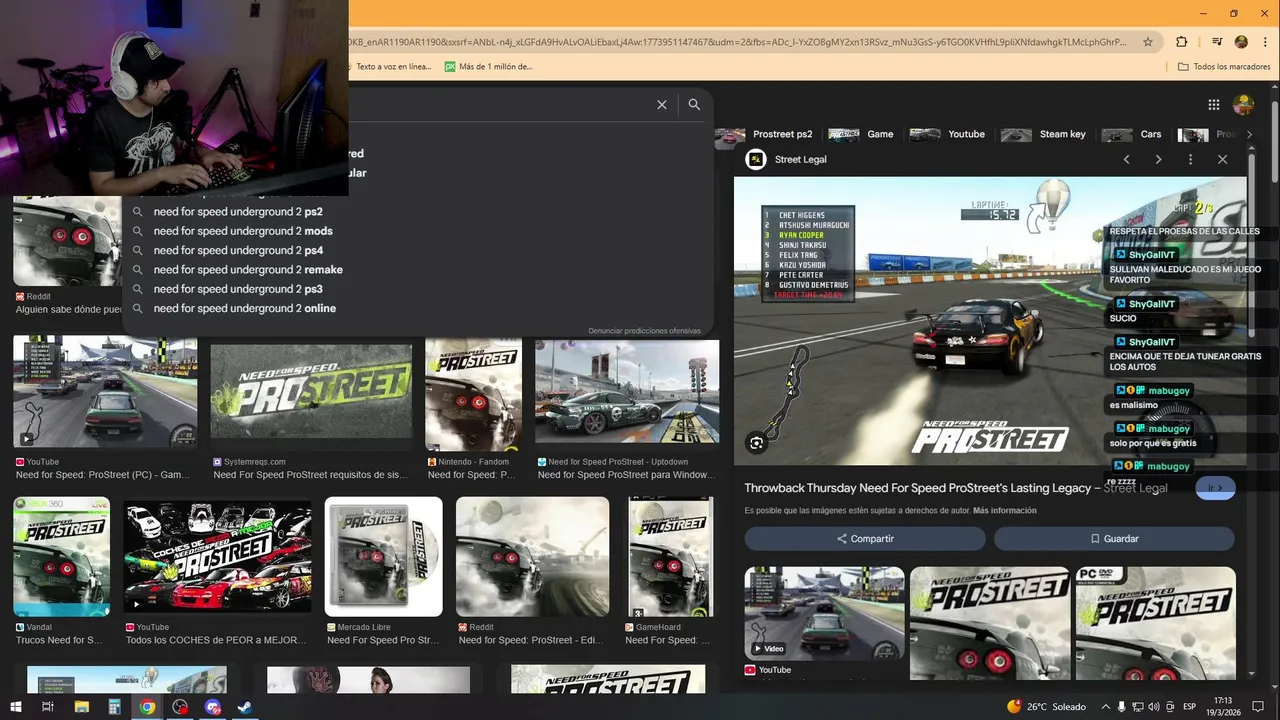Open the Google apps grid
Screen dimensions: 1280x720
1213,105
